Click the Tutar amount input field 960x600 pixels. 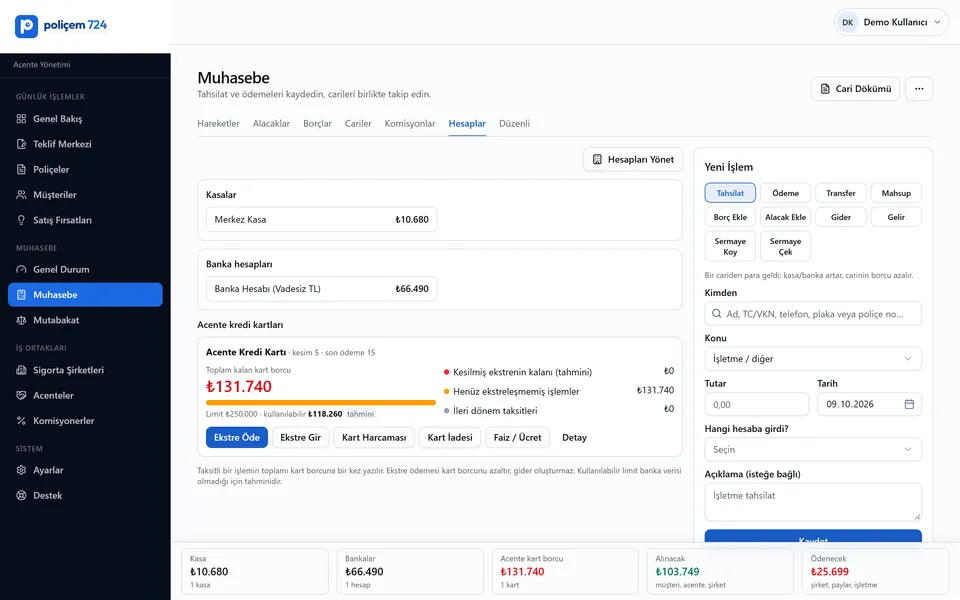[757, 404]
